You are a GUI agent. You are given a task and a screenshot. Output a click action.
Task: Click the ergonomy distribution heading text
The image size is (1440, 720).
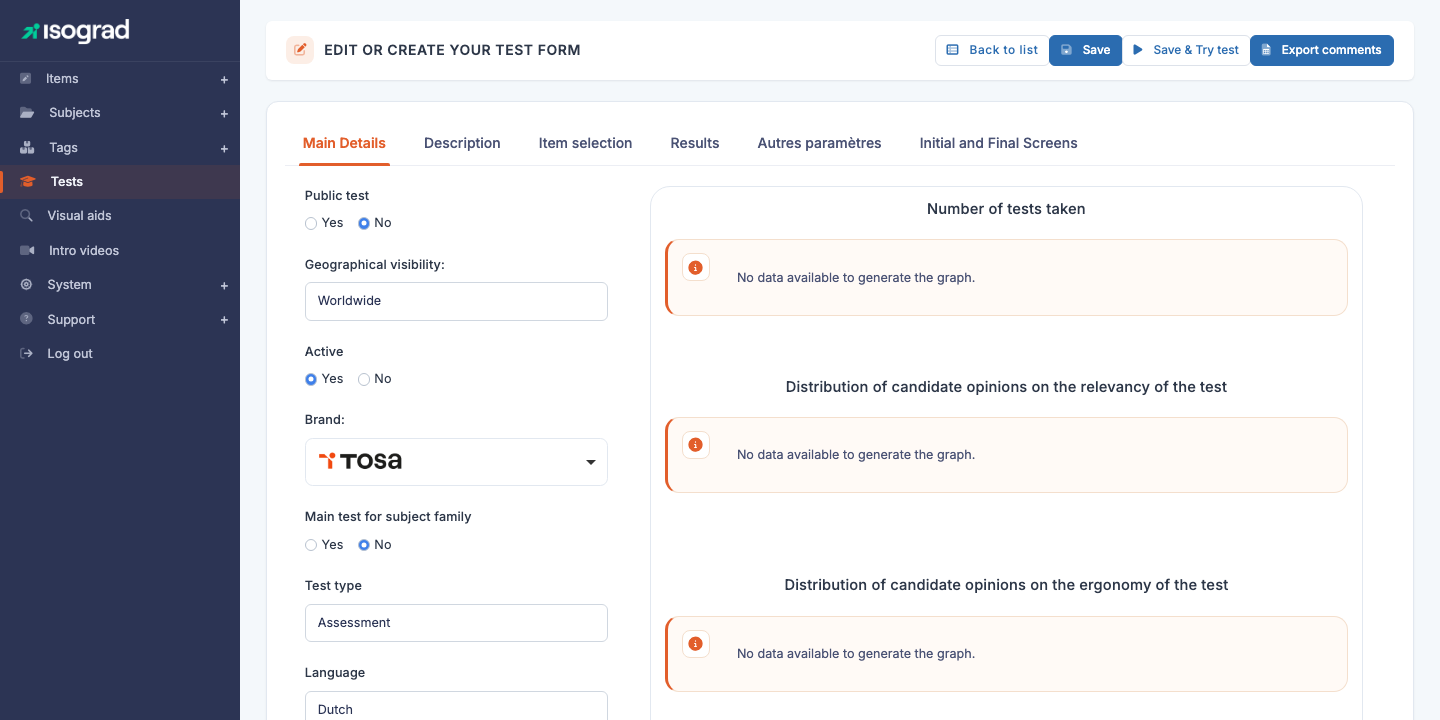1006,585
